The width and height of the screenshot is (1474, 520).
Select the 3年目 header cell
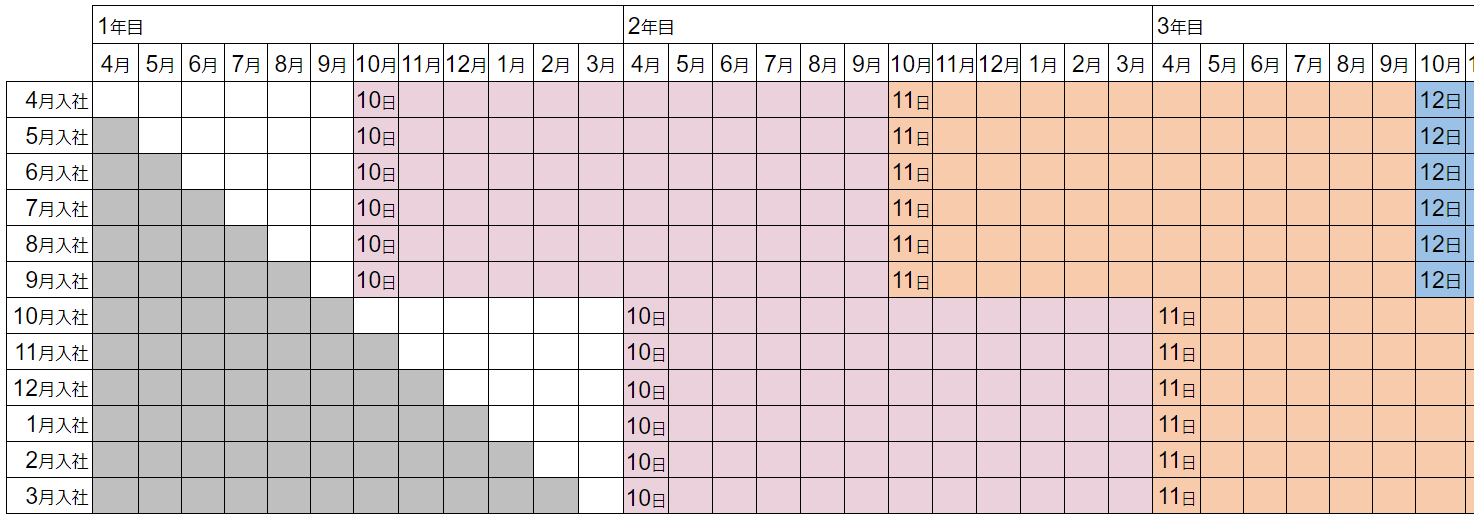[x=1312, y=26]
